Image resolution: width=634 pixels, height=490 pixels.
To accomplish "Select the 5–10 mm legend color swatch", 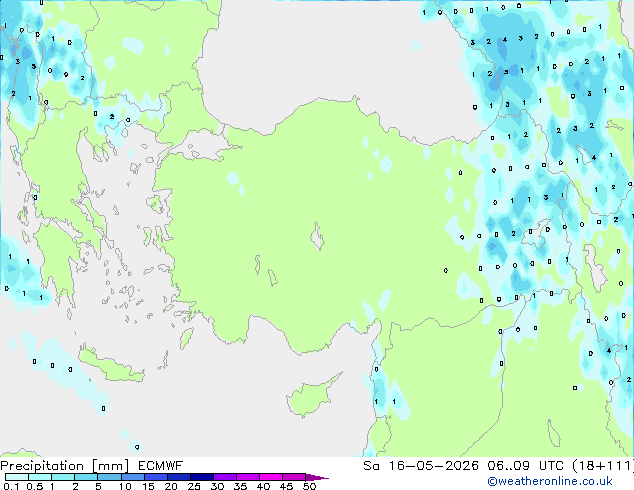I will click(x=109, y=477).
